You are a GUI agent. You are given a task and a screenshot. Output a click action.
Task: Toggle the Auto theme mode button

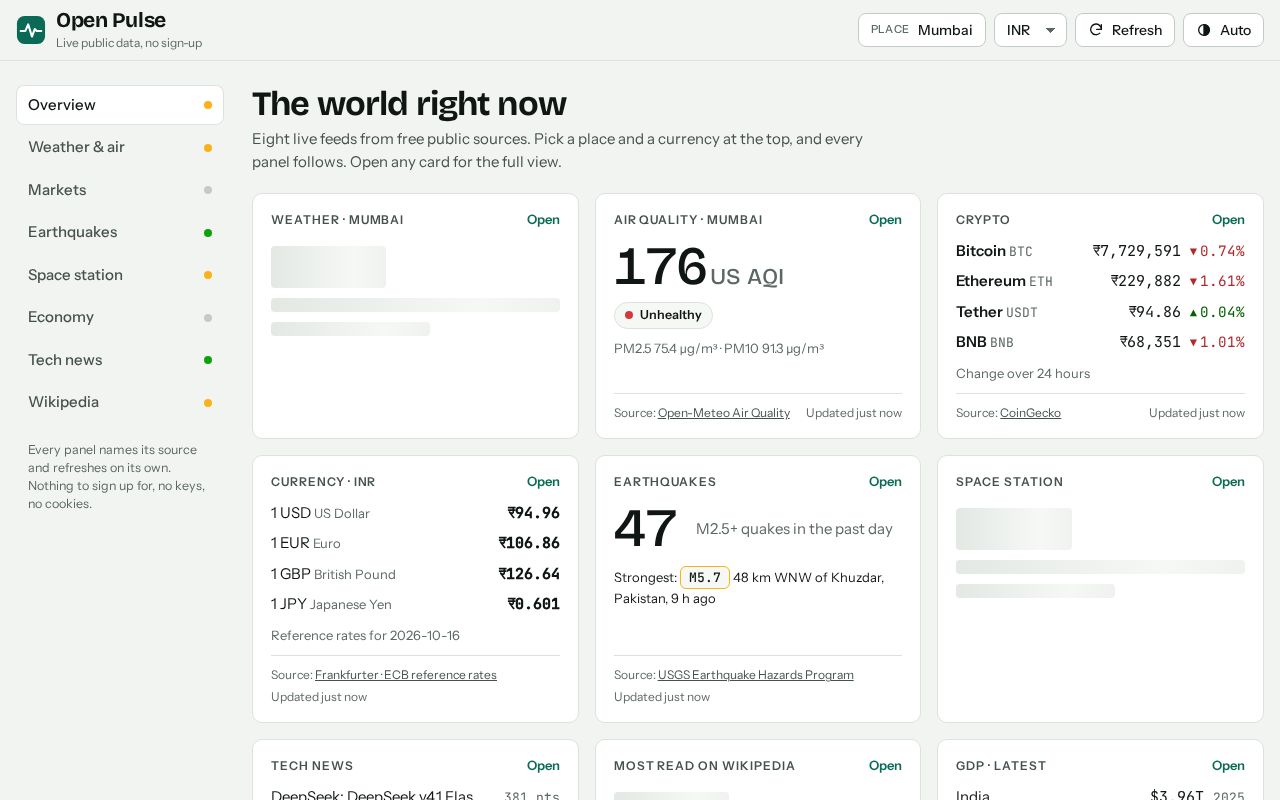click(x=1223, y=30)
